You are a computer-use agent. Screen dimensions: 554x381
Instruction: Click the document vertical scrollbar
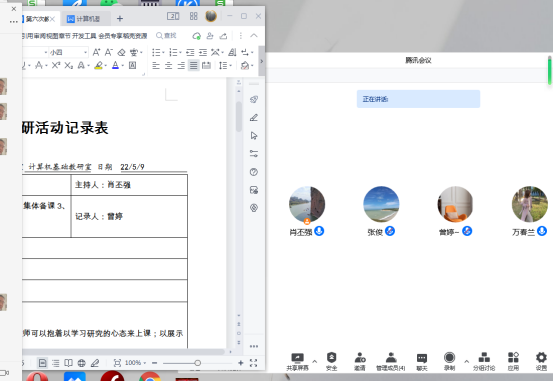click(239, 116)
